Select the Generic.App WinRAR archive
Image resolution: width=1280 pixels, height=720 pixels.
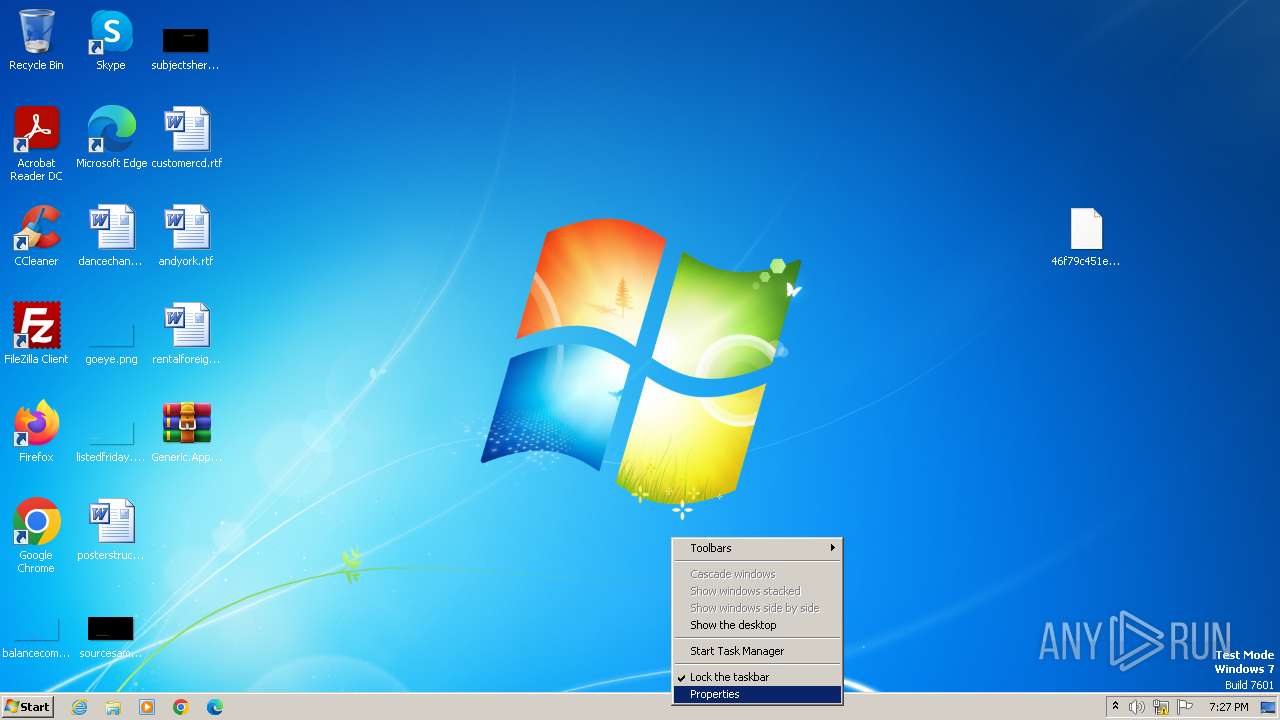(x=187, y=431)
